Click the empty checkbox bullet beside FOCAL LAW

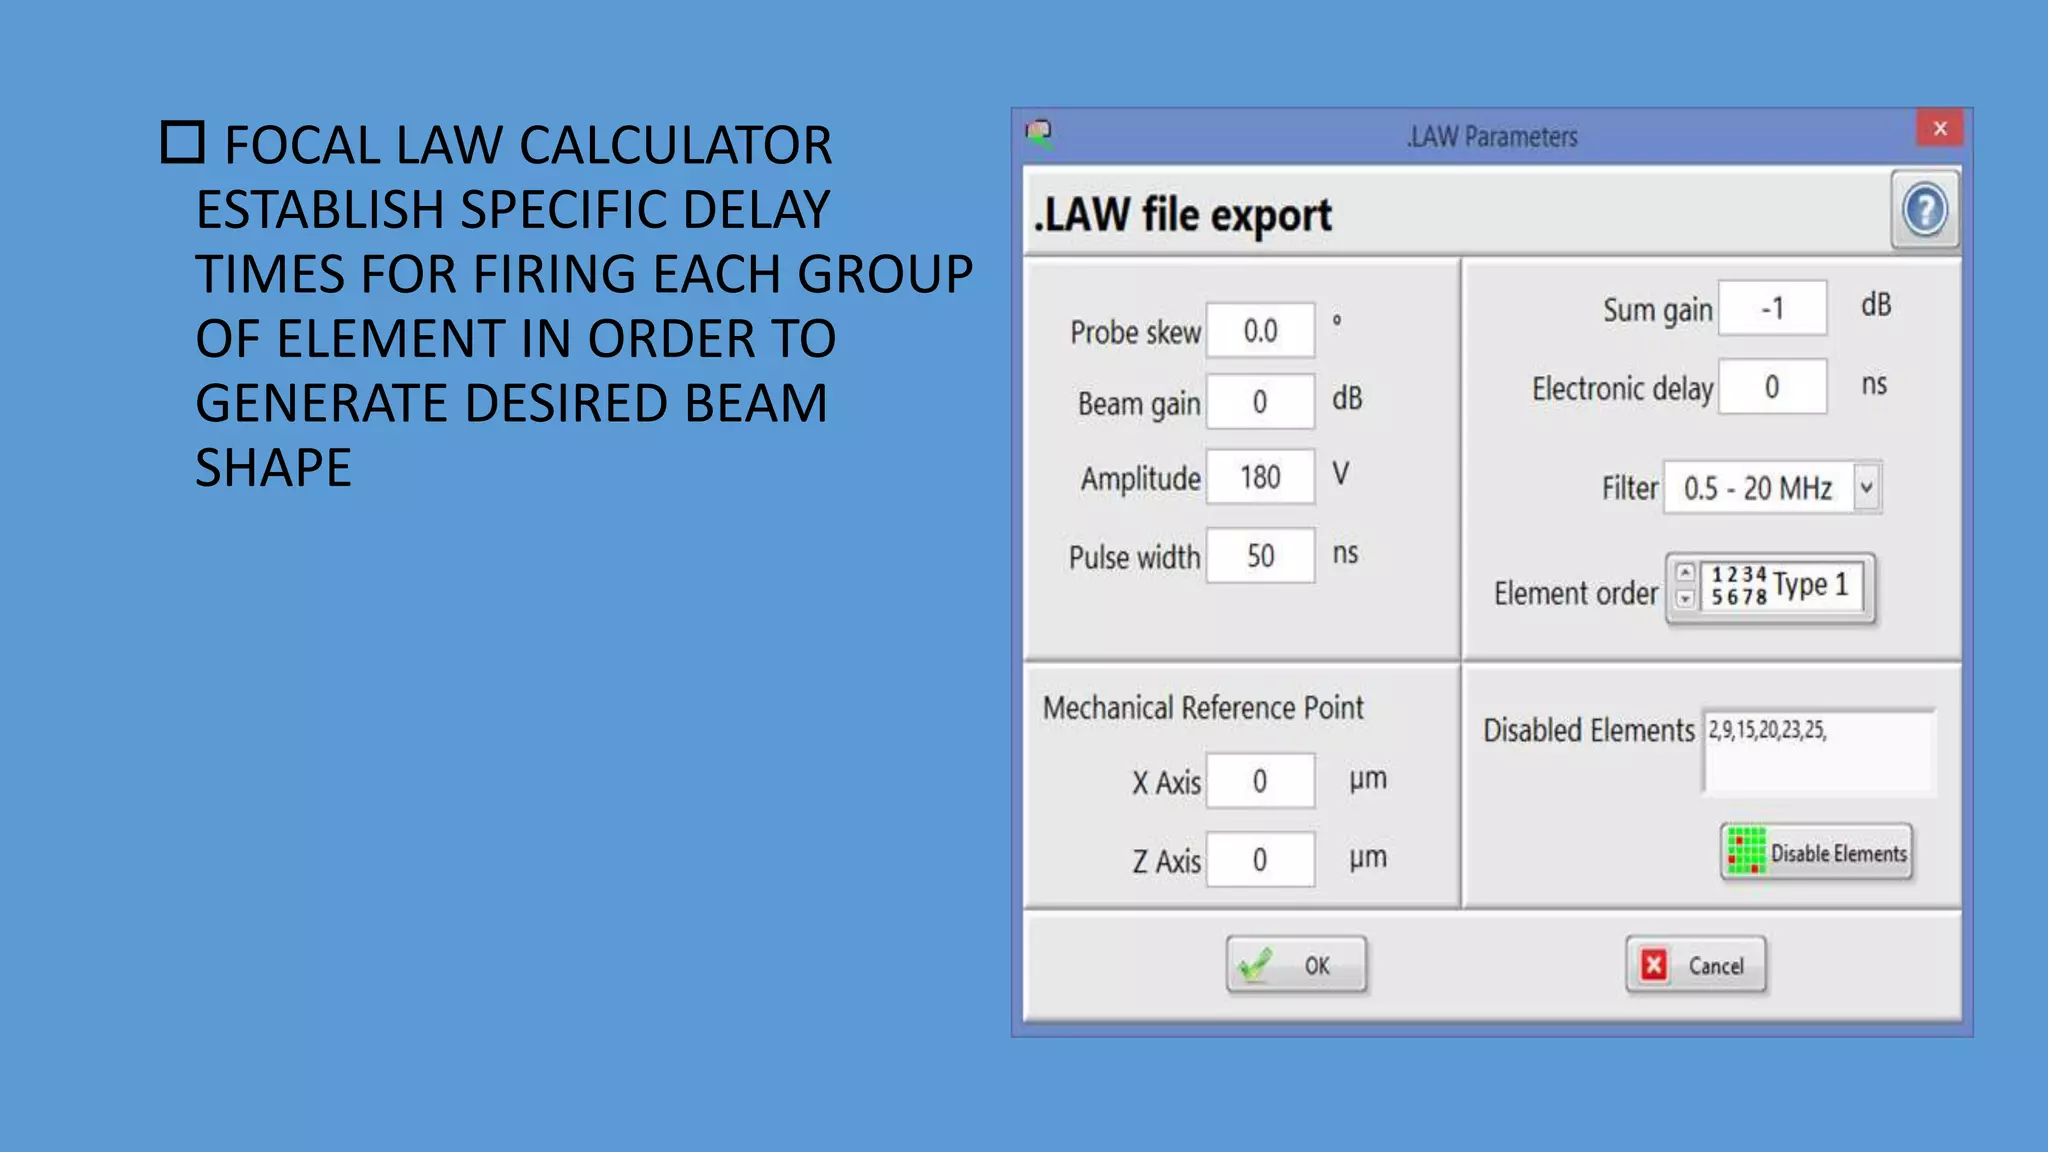(183, 143)
